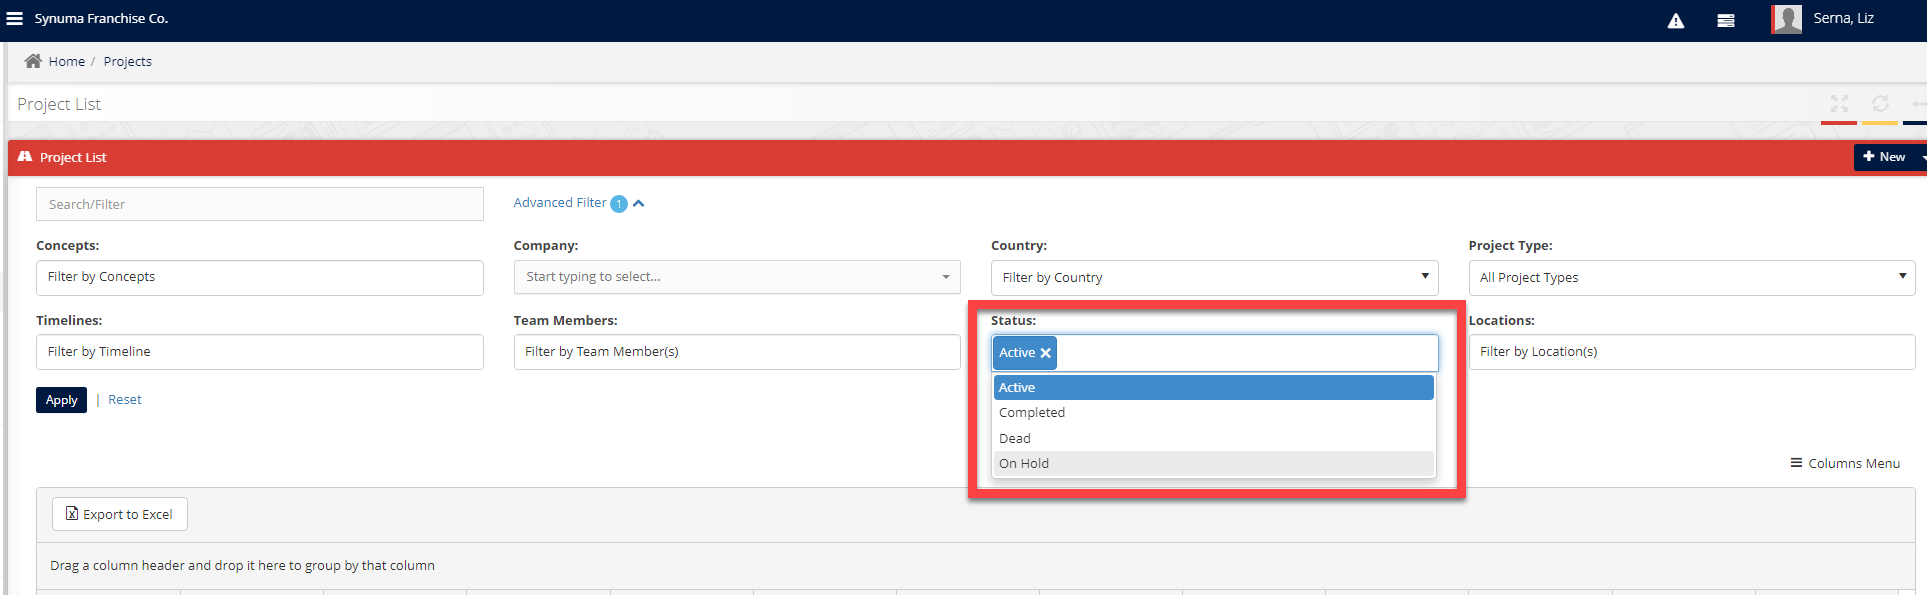Screen dimensions: 1927x595
Task: Refresh the Project List panel
Action: coord(1880,104)
